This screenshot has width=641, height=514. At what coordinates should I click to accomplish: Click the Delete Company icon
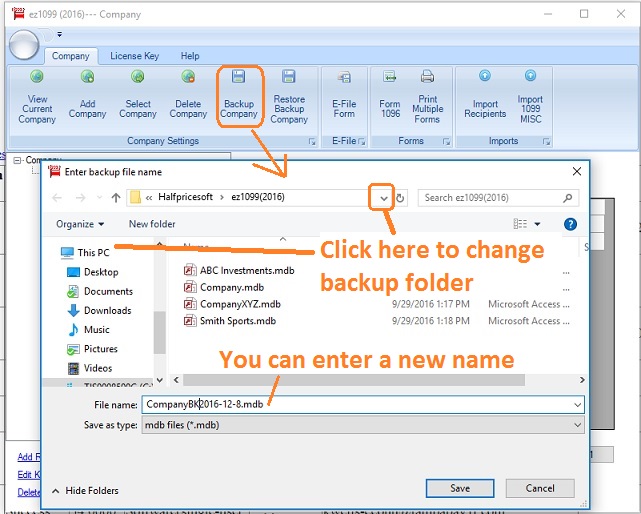click(188, 77)
